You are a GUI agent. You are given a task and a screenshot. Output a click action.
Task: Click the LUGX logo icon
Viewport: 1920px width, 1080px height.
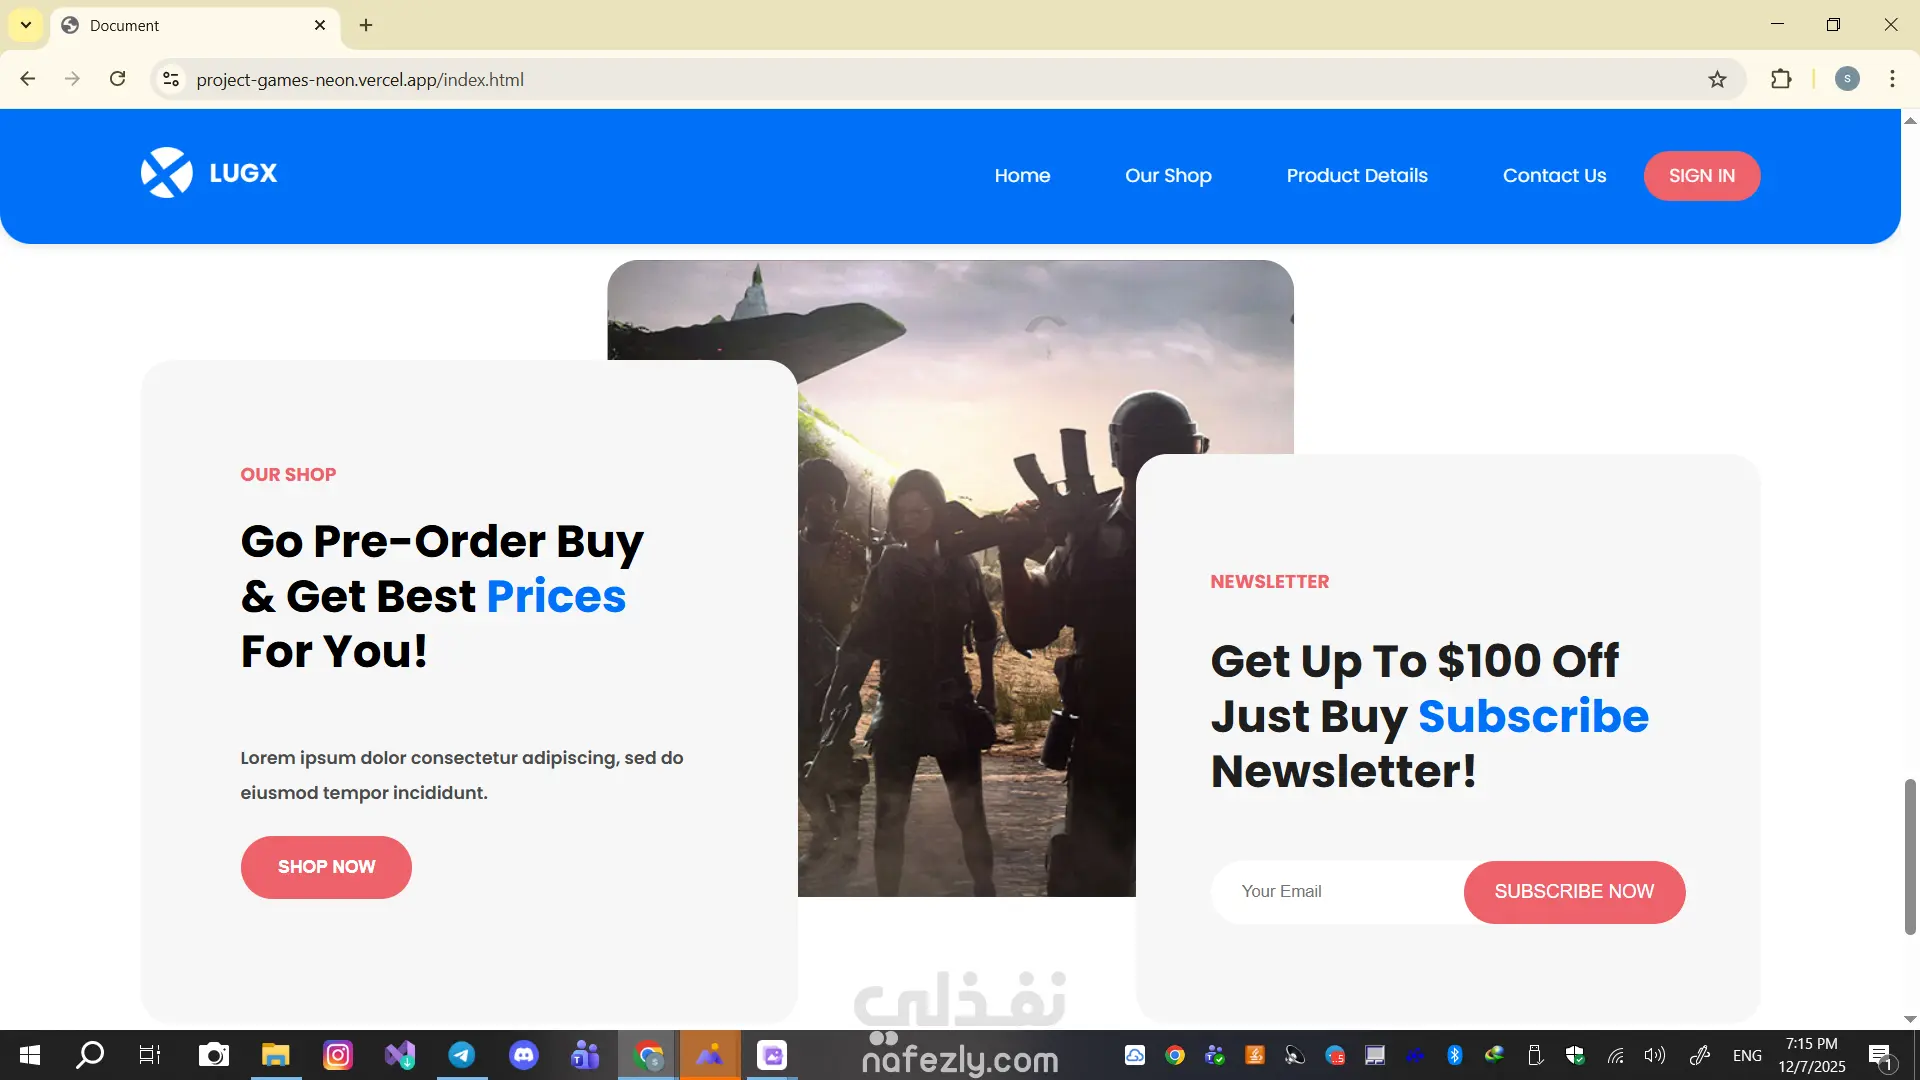pos(166,173)
